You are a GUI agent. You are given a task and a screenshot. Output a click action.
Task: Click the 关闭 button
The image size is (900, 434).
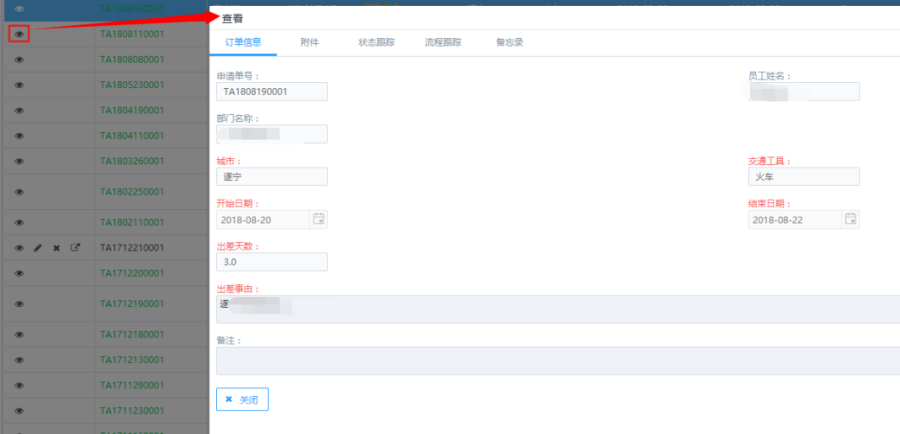[x=242, y=399]
